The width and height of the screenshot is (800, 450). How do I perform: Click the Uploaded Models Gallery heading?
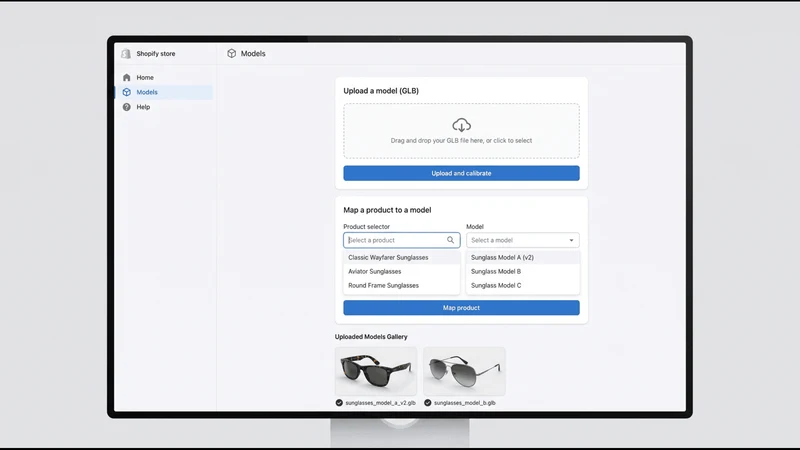pos(371,337)
